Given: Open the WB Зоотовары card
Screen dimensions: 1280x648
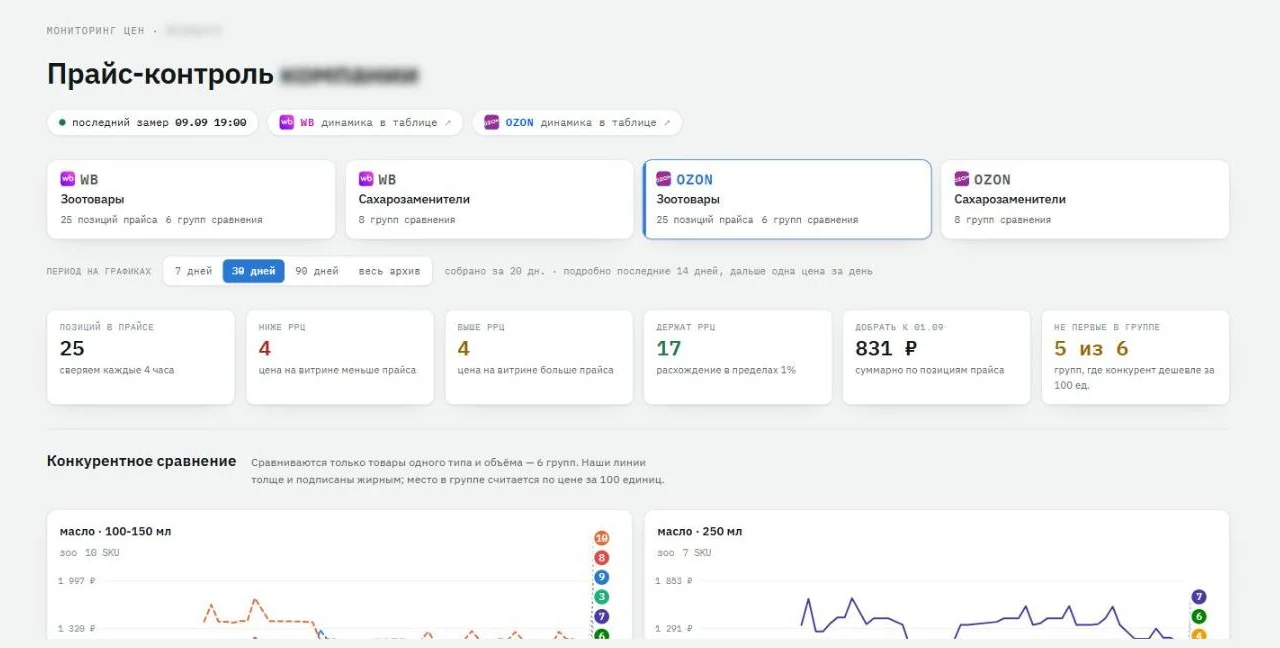Looking at the screenshot, I should tap(191, 199).
